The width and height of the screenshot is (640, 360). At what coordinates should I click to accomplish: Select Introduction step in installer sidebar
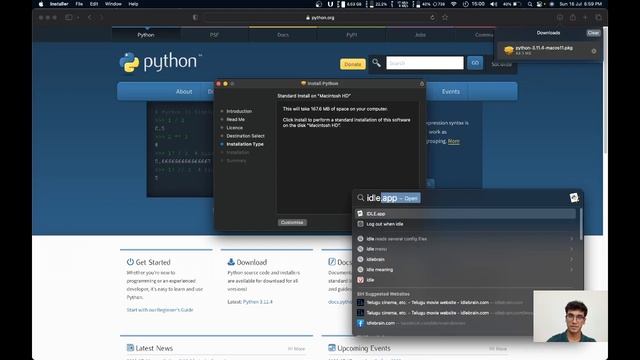pyautogui.click(x=239, y=111)
